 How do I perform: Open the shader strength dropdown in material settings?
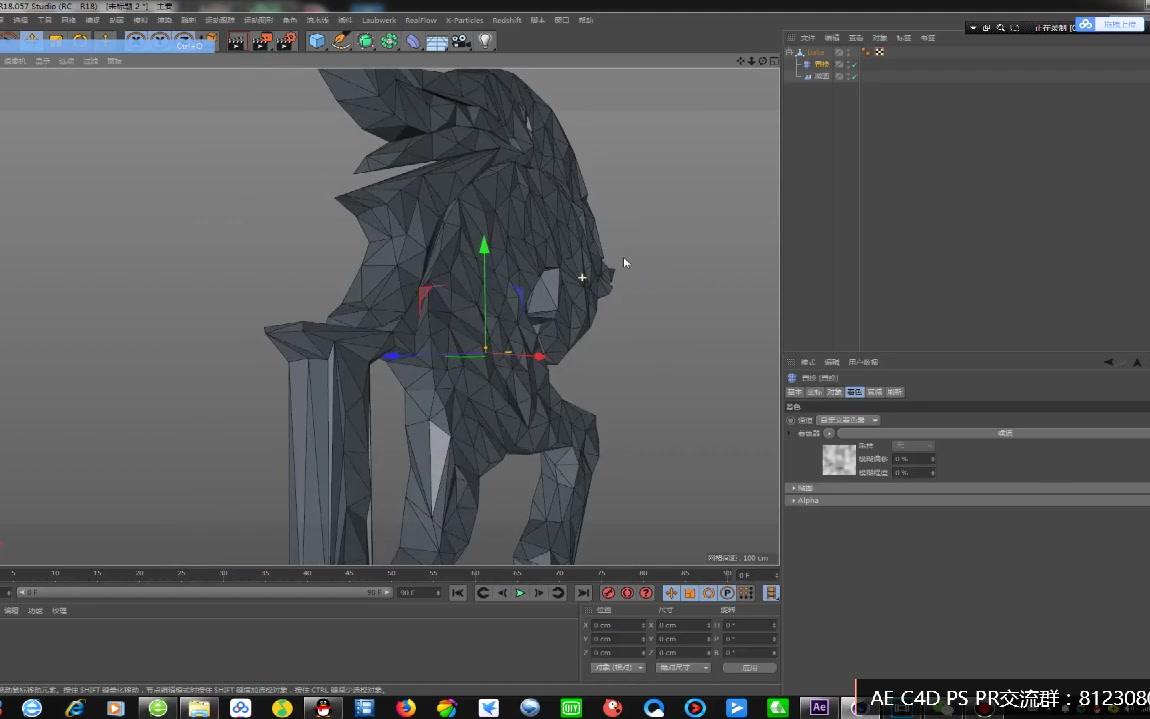(915, 445)
